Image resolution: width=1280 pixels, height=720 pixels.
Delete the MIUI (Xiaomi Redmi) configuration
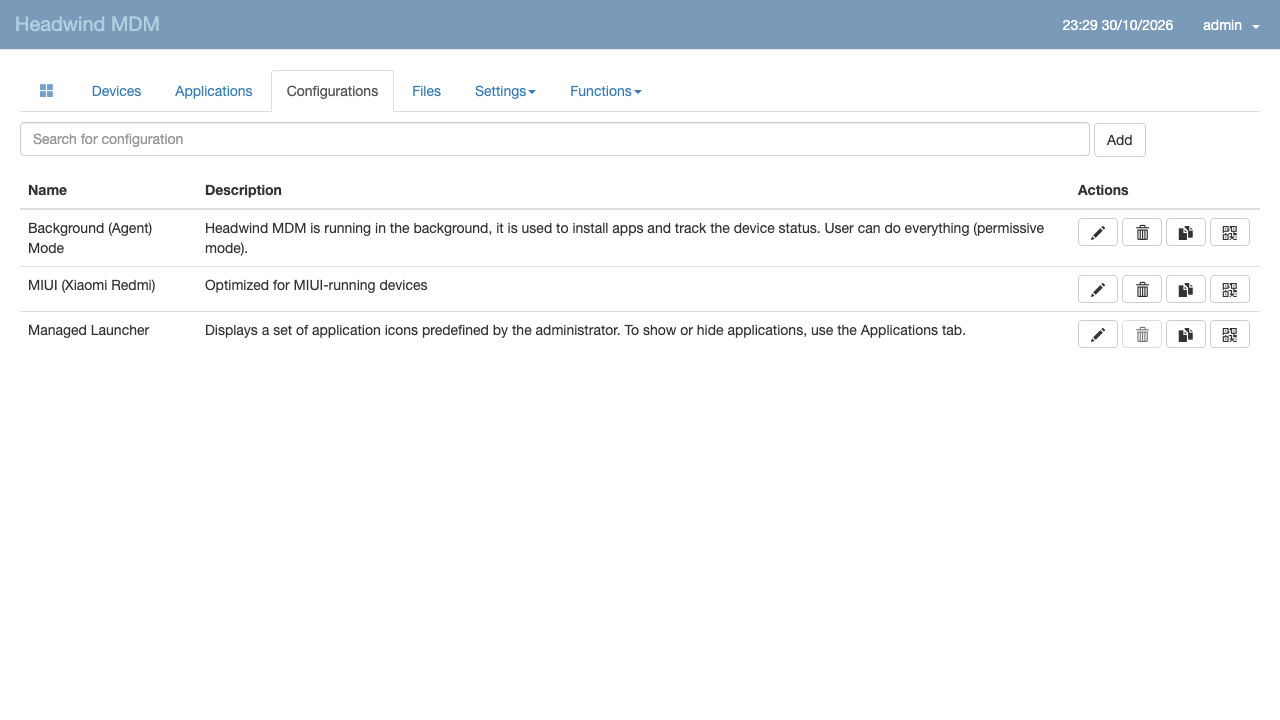(x=1142, y=289)
